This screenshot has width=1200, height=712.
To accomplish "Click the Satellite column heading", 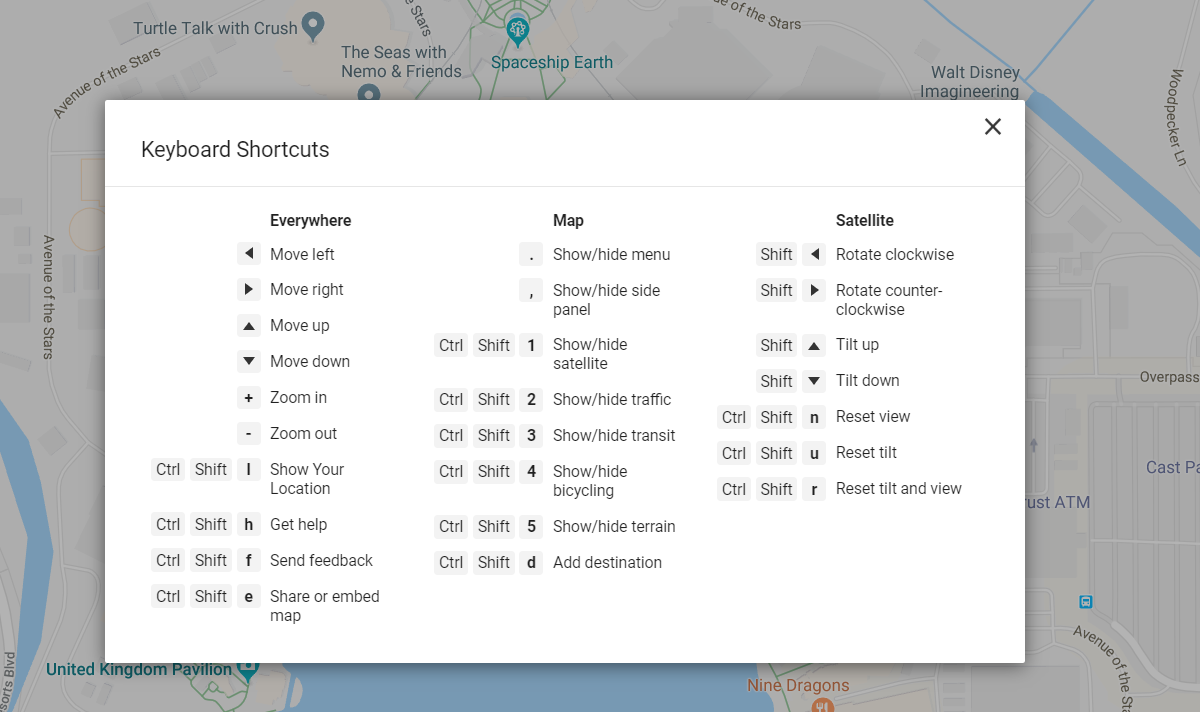I will (x=865, y=220).
